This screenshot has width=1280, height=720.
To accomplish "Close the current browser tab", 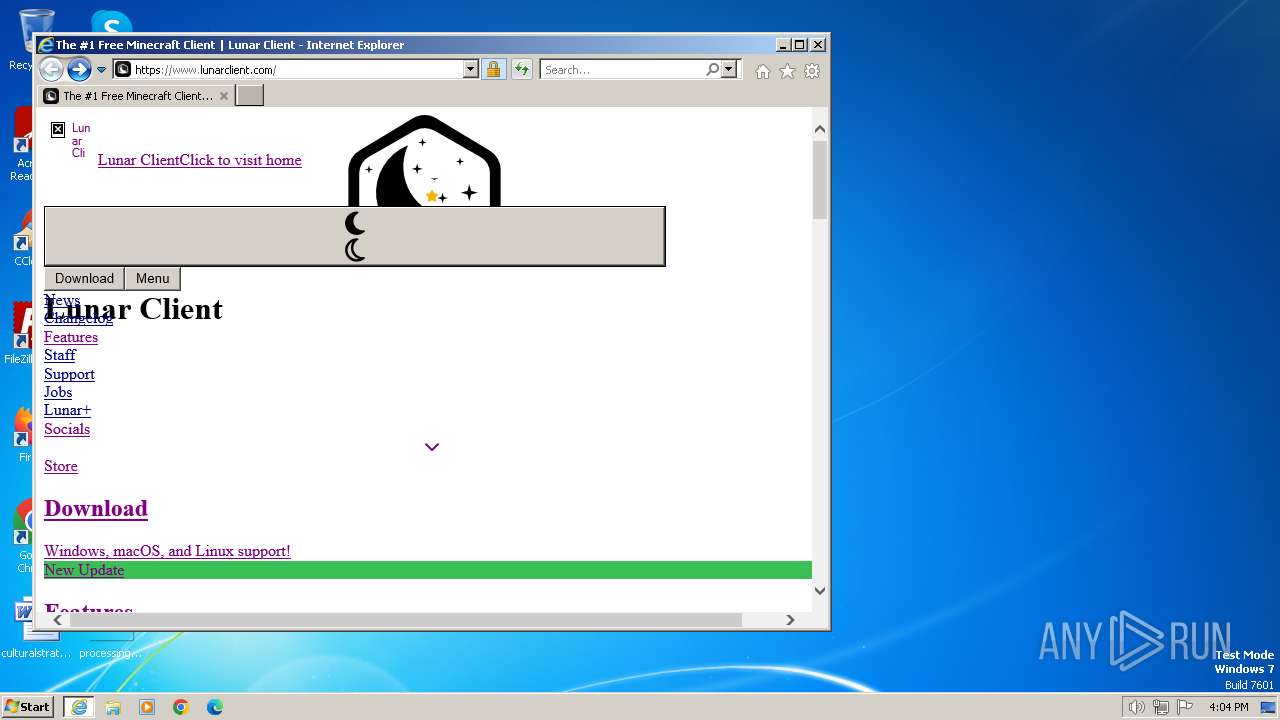I will [224, 96].
